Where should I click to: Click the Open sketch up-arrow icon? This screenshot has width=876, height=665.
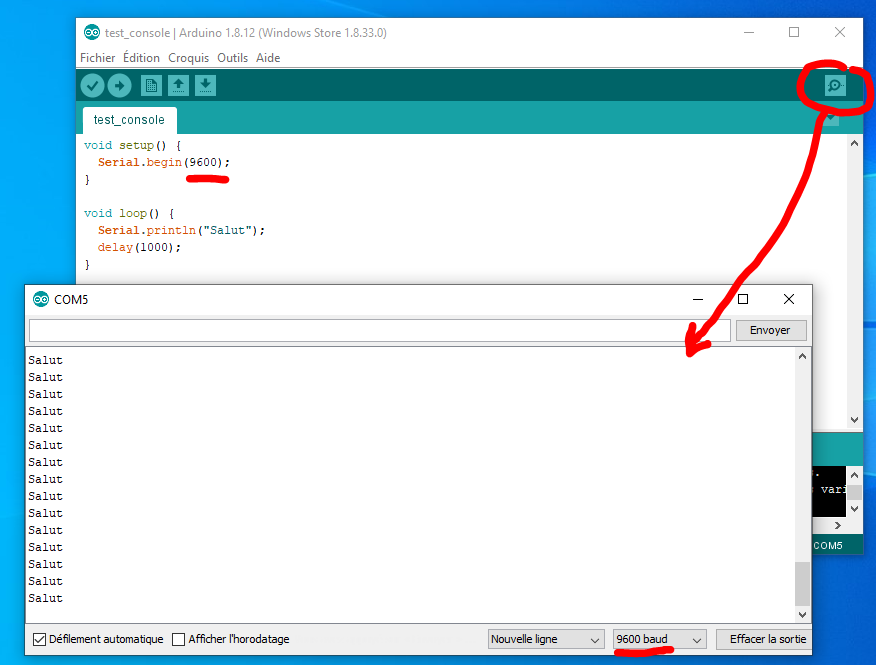click(178, 86)
